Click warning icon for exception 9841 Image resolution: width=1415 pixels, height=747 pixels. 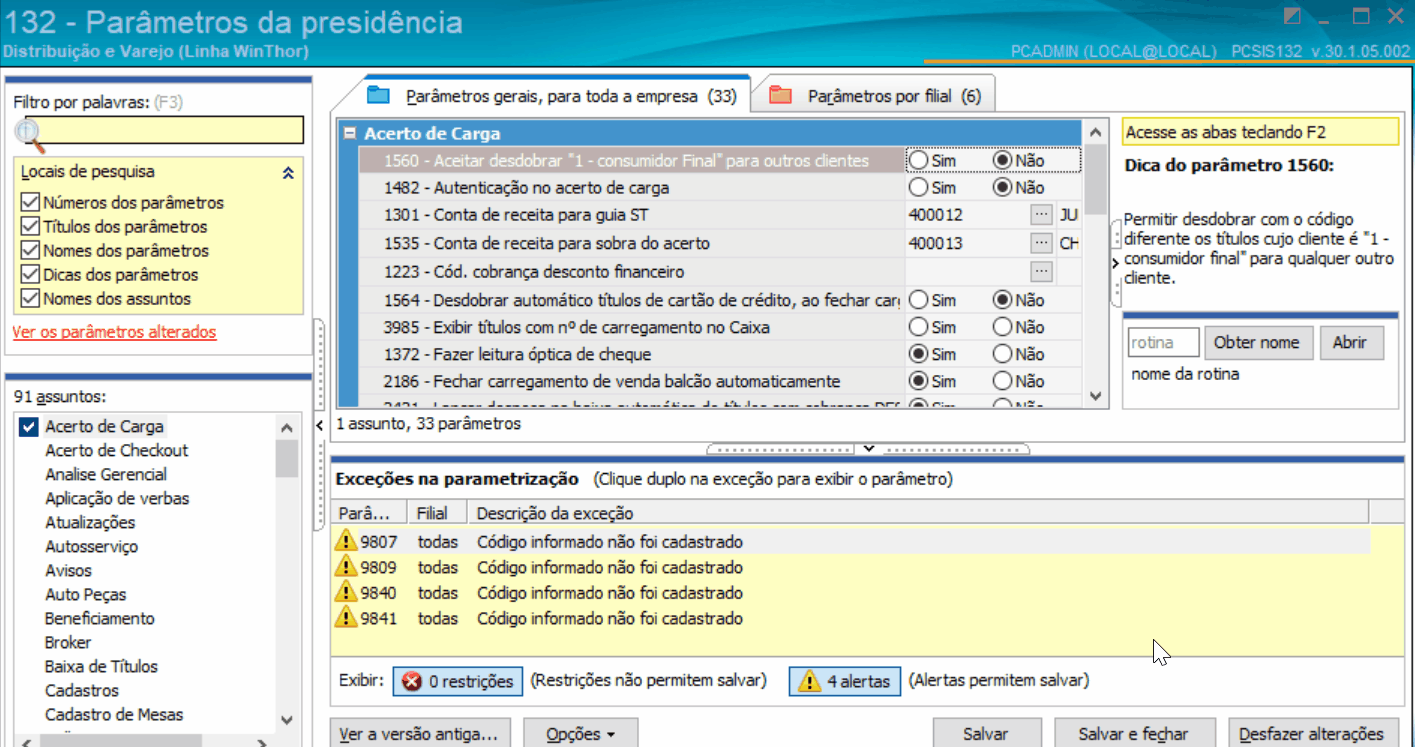346,618
